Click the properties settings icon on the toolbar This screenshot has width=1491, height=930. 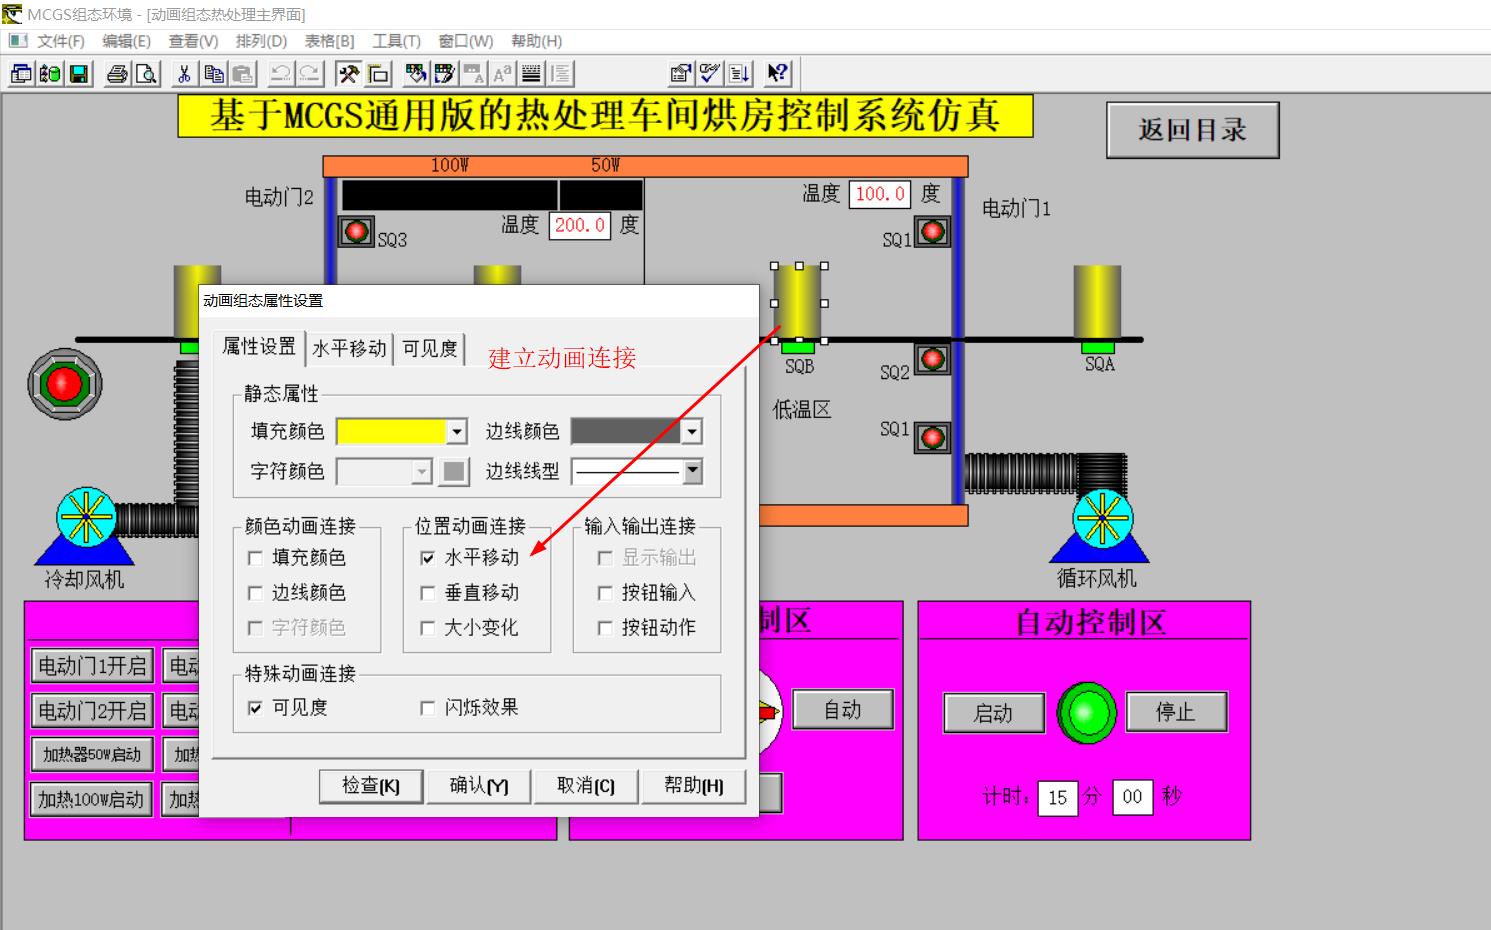(x=680, y=73)
